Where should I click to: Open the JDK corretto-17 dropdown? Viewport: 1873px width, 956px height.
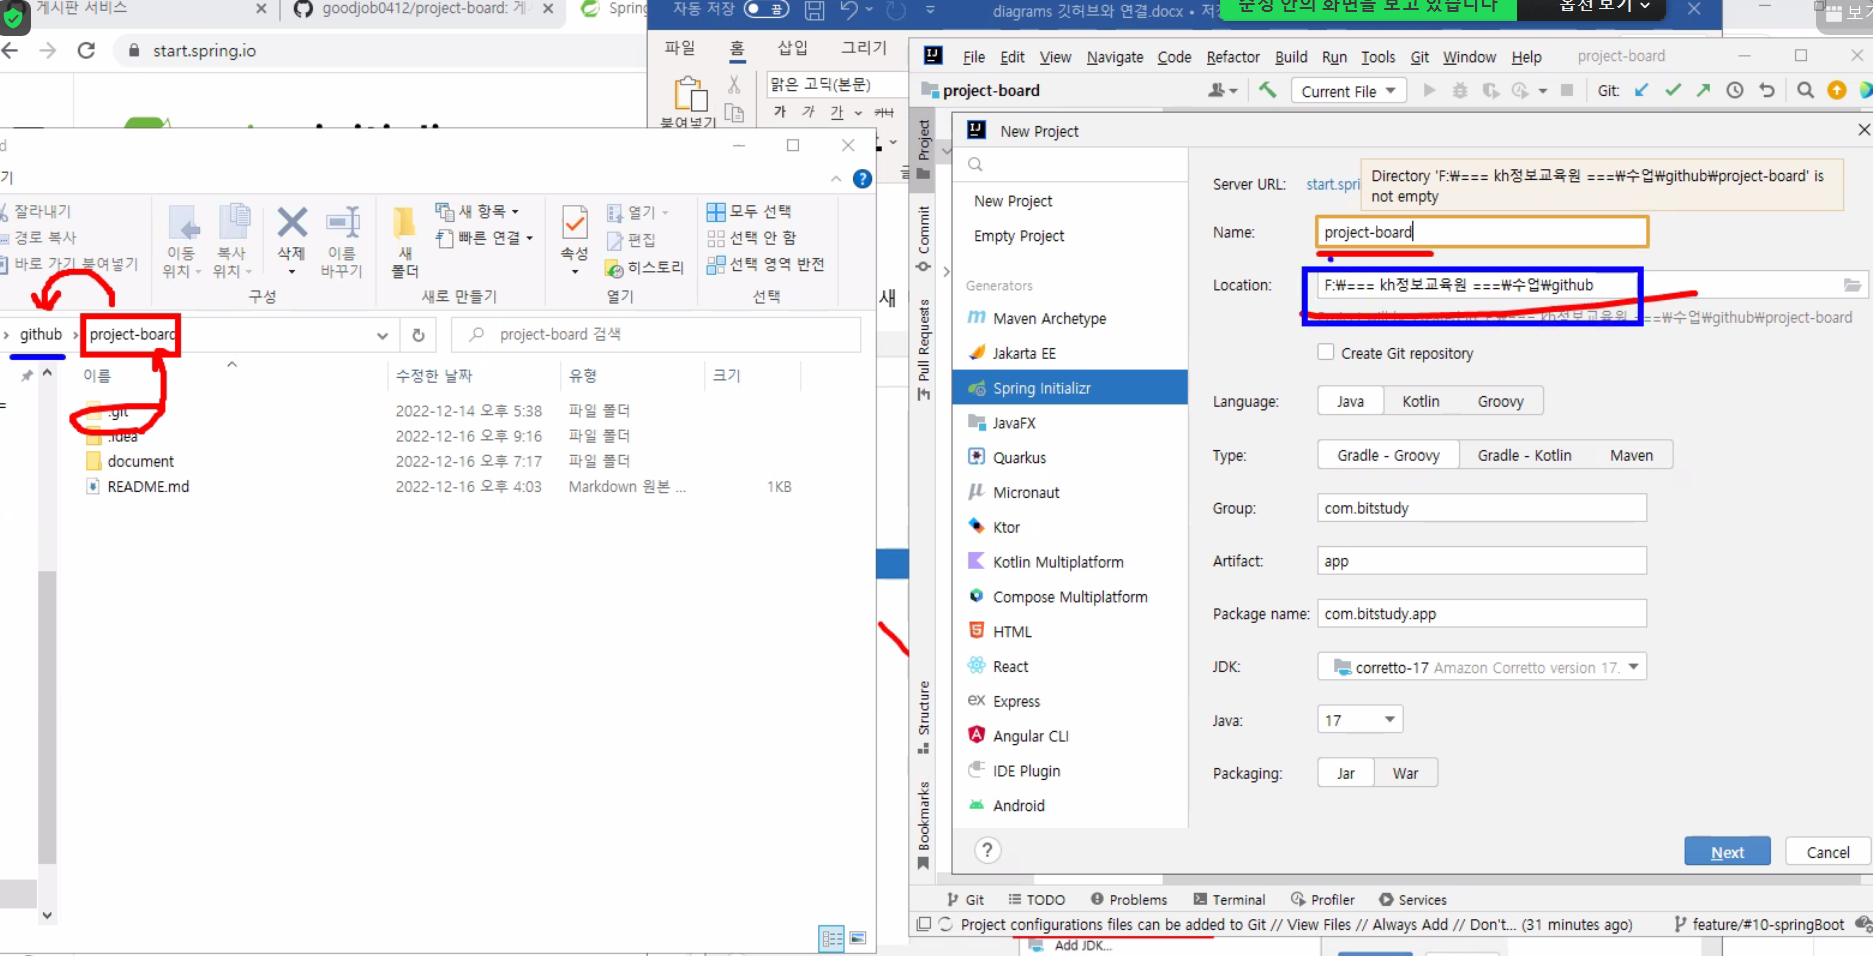[1633, 666]
